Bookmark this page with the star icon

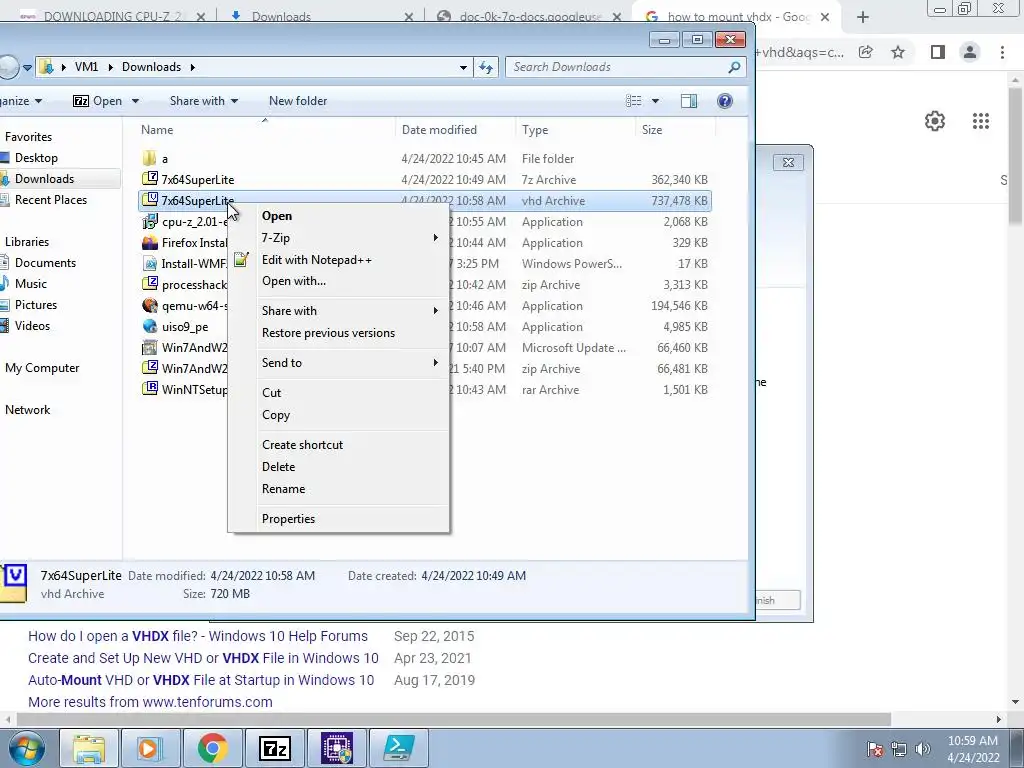pyautogui.click(x=898, y=52)
